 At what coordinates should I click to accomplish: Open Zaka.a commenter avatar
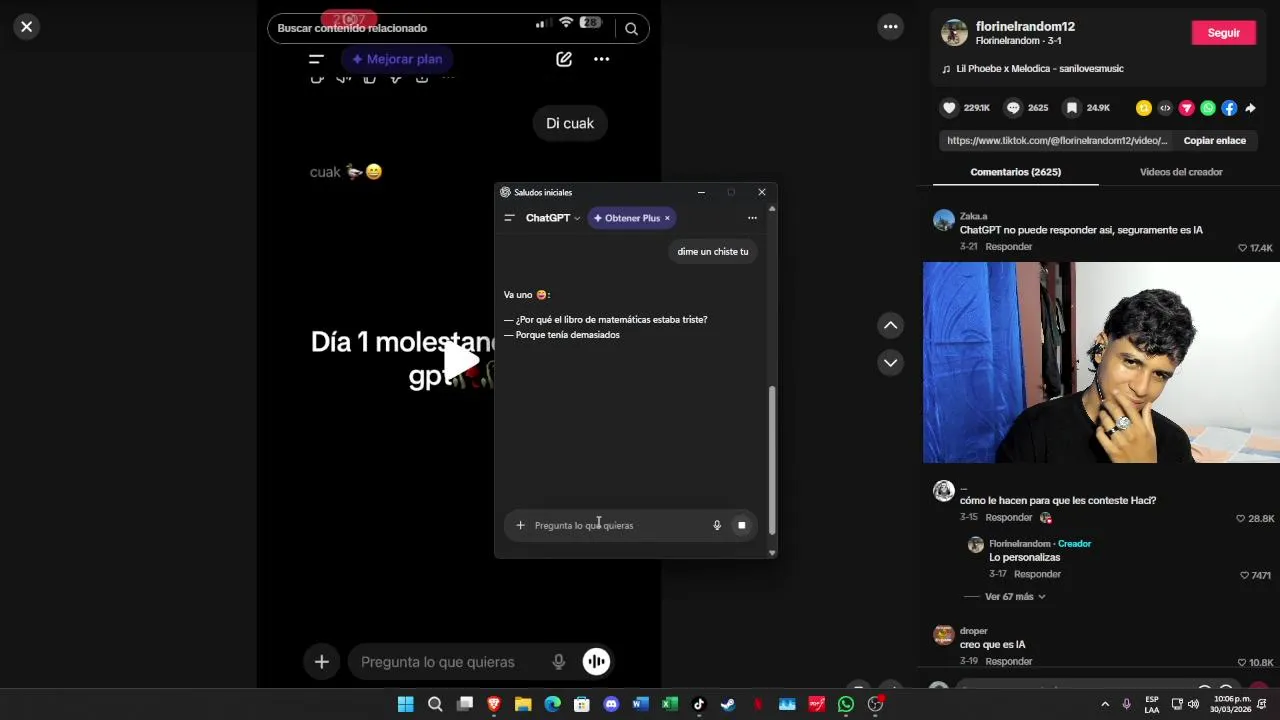(944, 220)
